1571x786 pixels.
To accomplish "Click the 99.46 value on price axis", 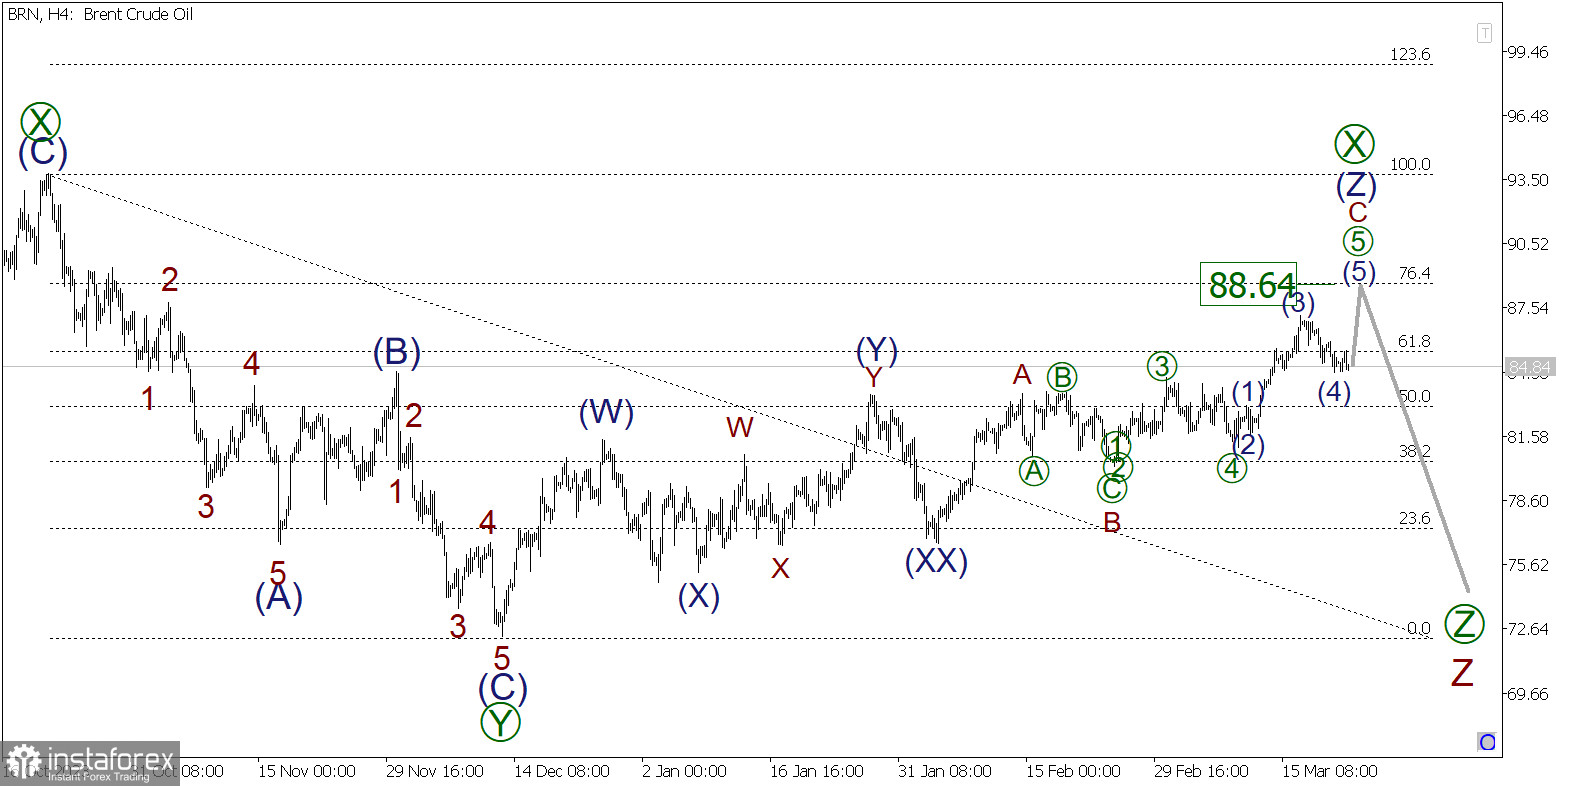I will (1527, 52).
